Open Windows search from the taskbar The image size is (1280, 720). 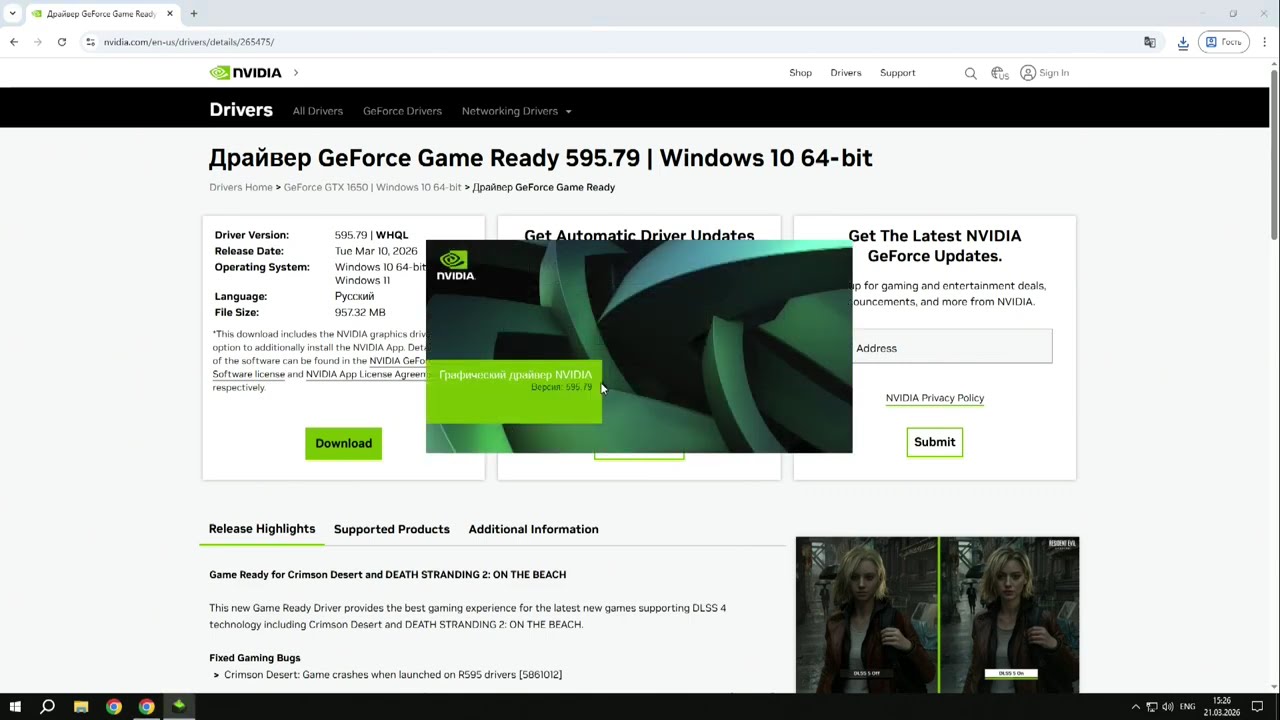[47, 707]
